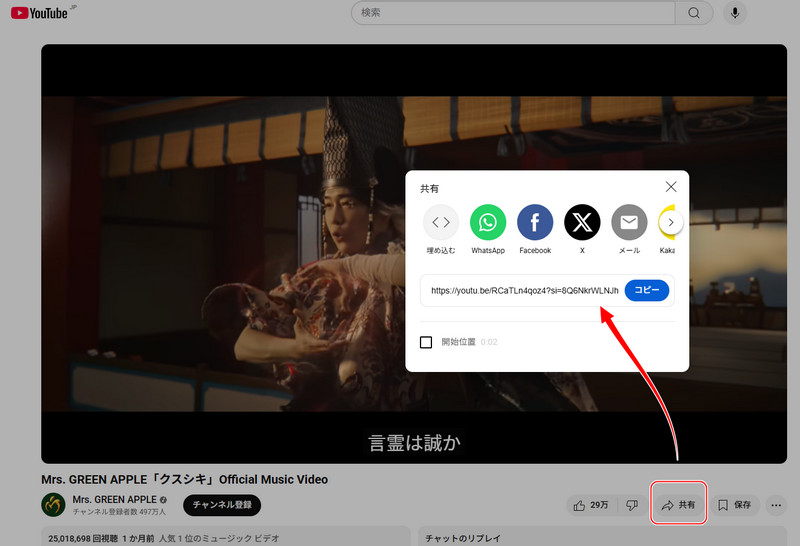Open the three-dot more actions menu
This screenshot has height=546, width=800.
tap(776, 505)
